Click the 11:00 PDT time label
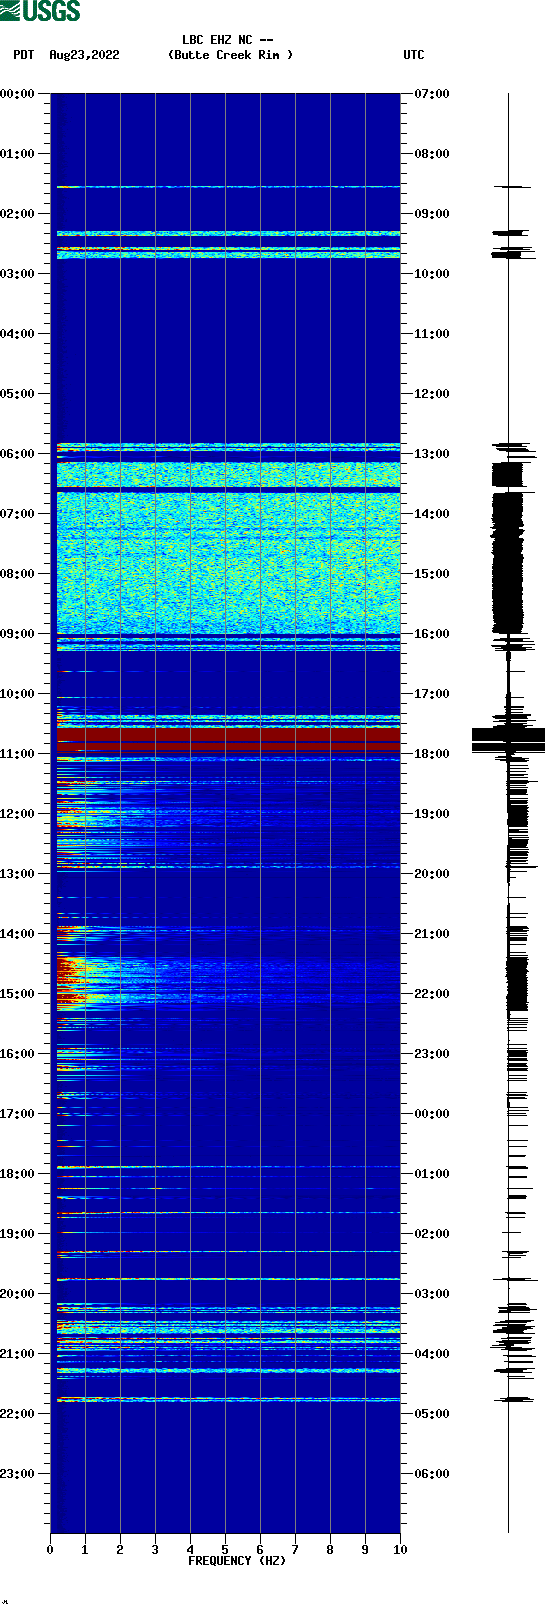The width and height of the screenshot is (552, 1613). click(x=18, y=754)
